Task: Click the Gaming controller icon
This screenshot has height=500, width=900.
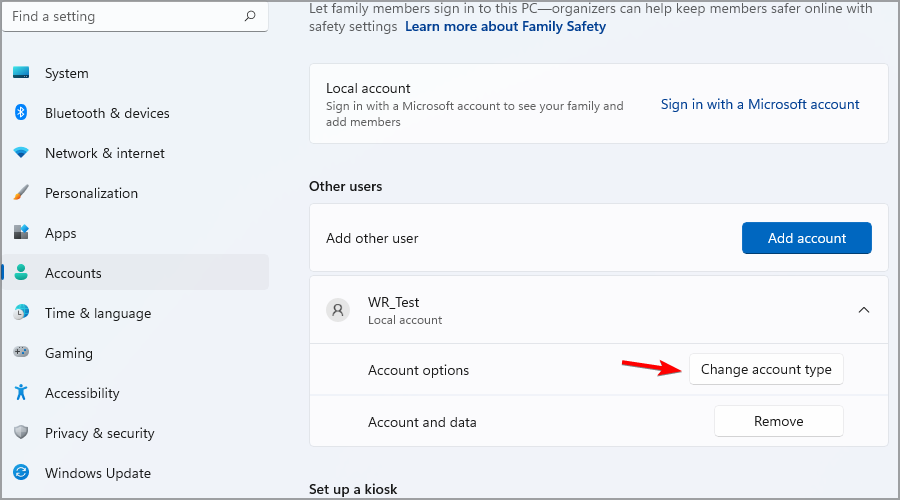Action: click(21, 353)
